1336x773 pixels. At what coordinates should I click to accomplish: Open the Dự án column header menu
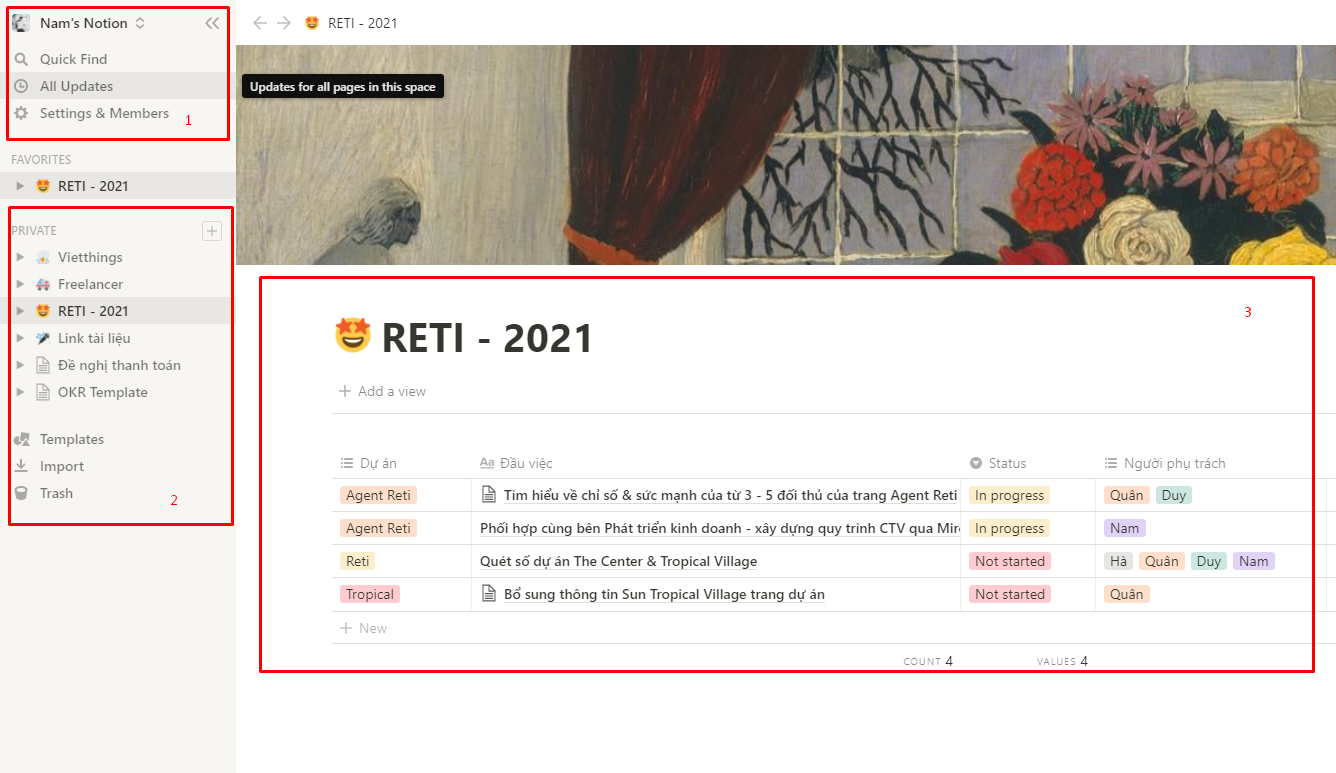368,463
